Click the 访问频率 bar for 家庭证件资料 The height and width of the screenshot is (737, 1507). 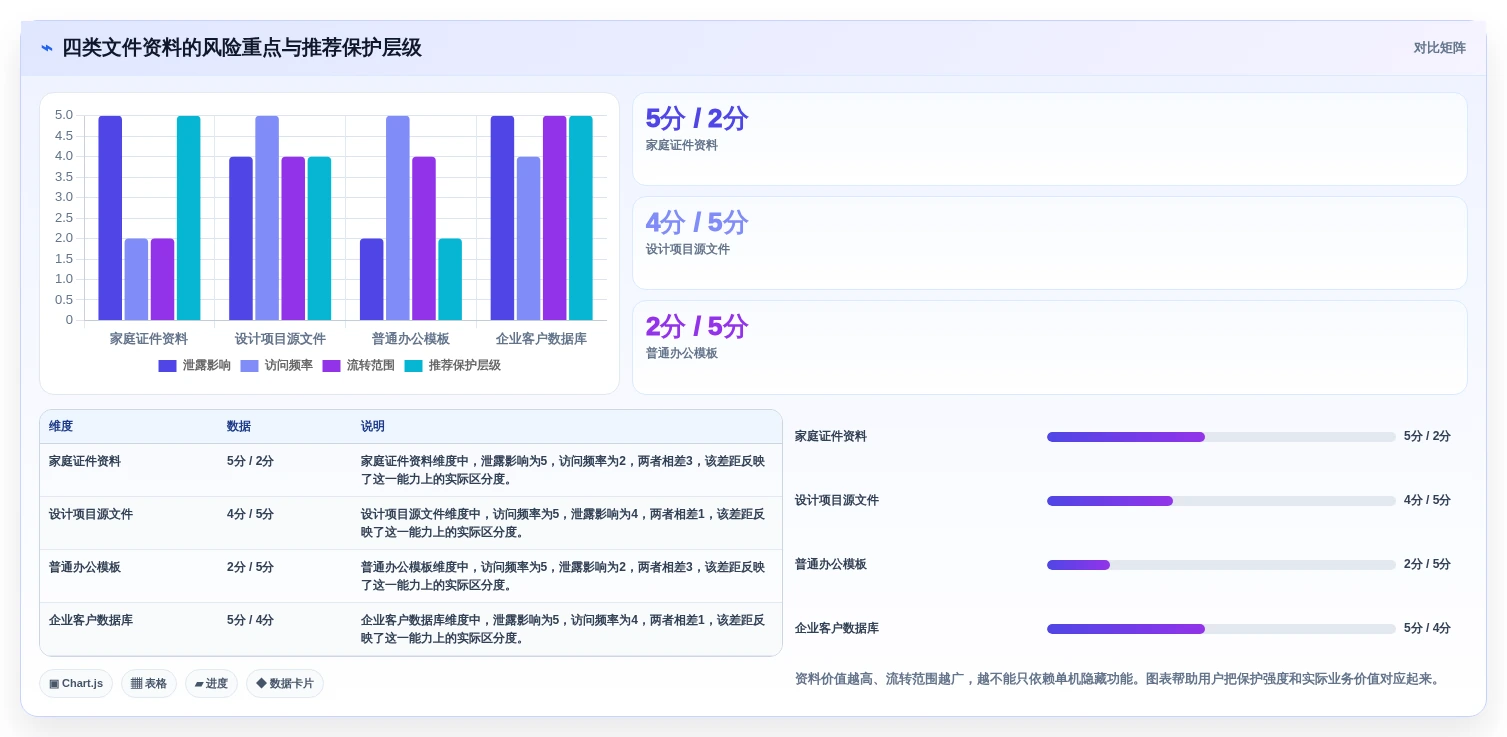pyautogui.click(x=136, y=279)
